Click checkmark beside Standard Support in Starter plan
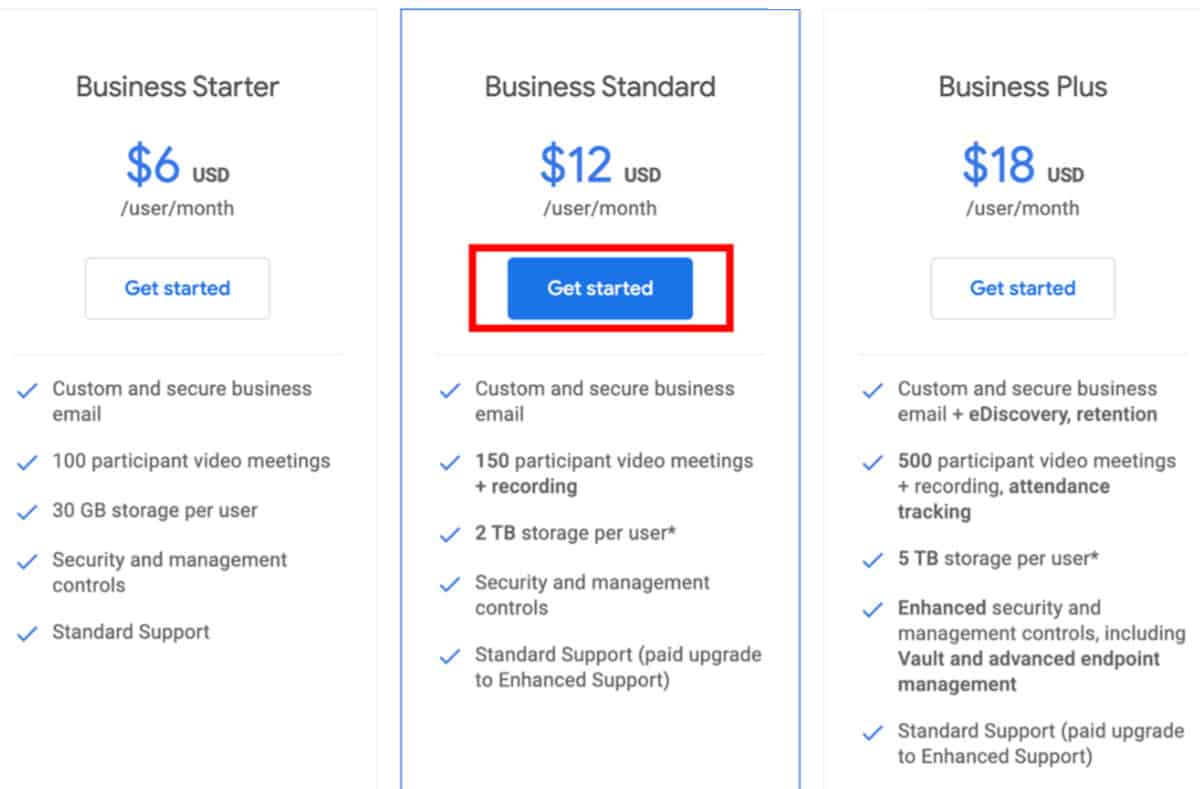Screen dimensions: 1200x789 click(x=28, y=634)
